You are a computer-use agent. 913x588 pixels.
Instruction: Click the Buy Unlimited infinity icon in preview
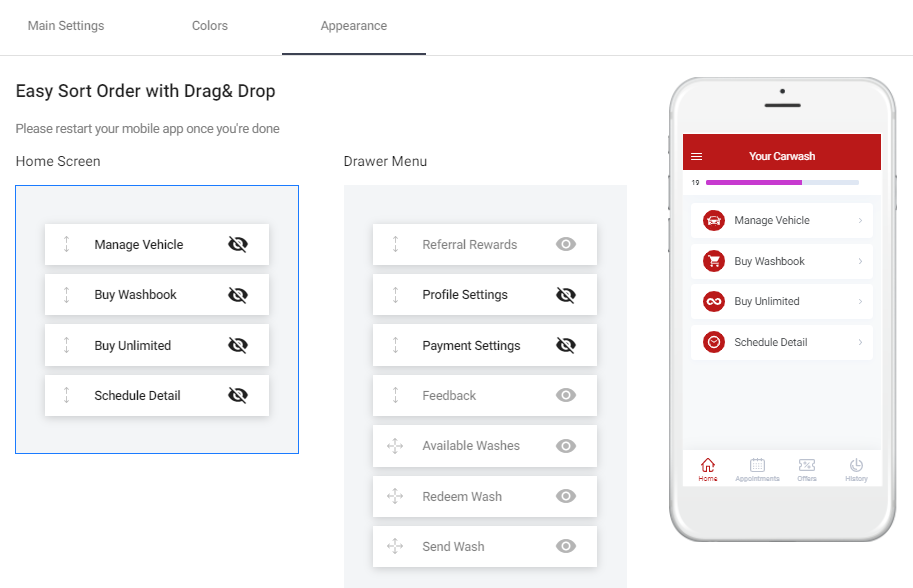(x=711, y=301)
